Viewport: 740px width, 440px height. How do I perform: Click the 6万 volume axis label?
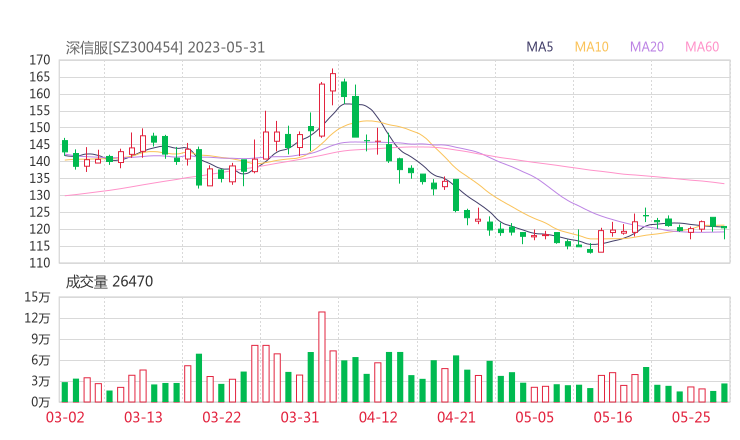coord(41,360)
